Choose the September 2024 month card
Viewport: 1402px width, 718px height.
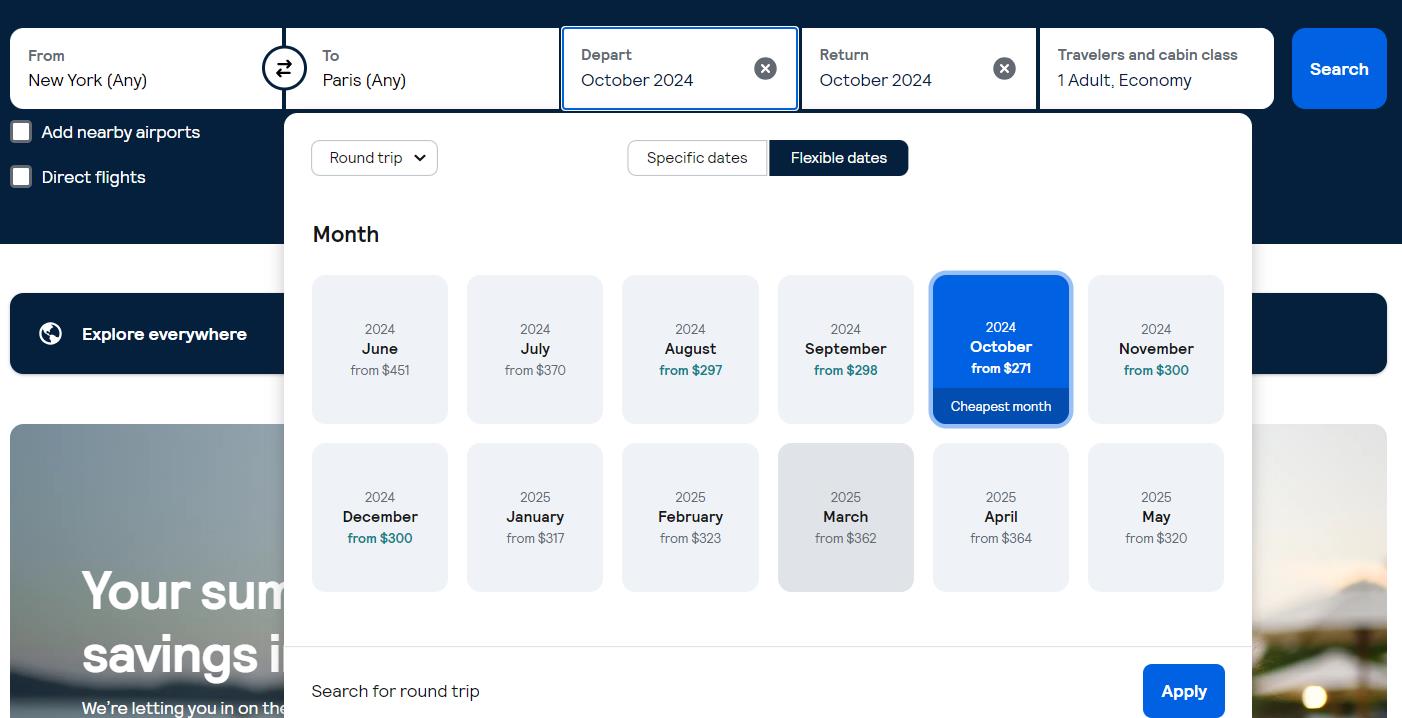(845, 348)
